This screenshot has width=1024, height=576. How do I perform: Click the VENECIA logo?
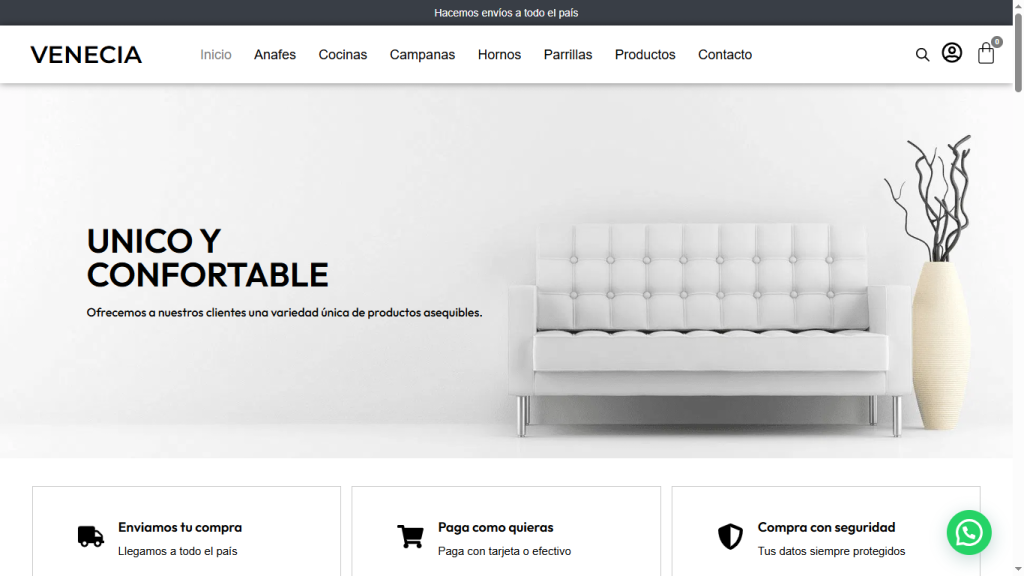pyautogui.click(x=86, y=55)
